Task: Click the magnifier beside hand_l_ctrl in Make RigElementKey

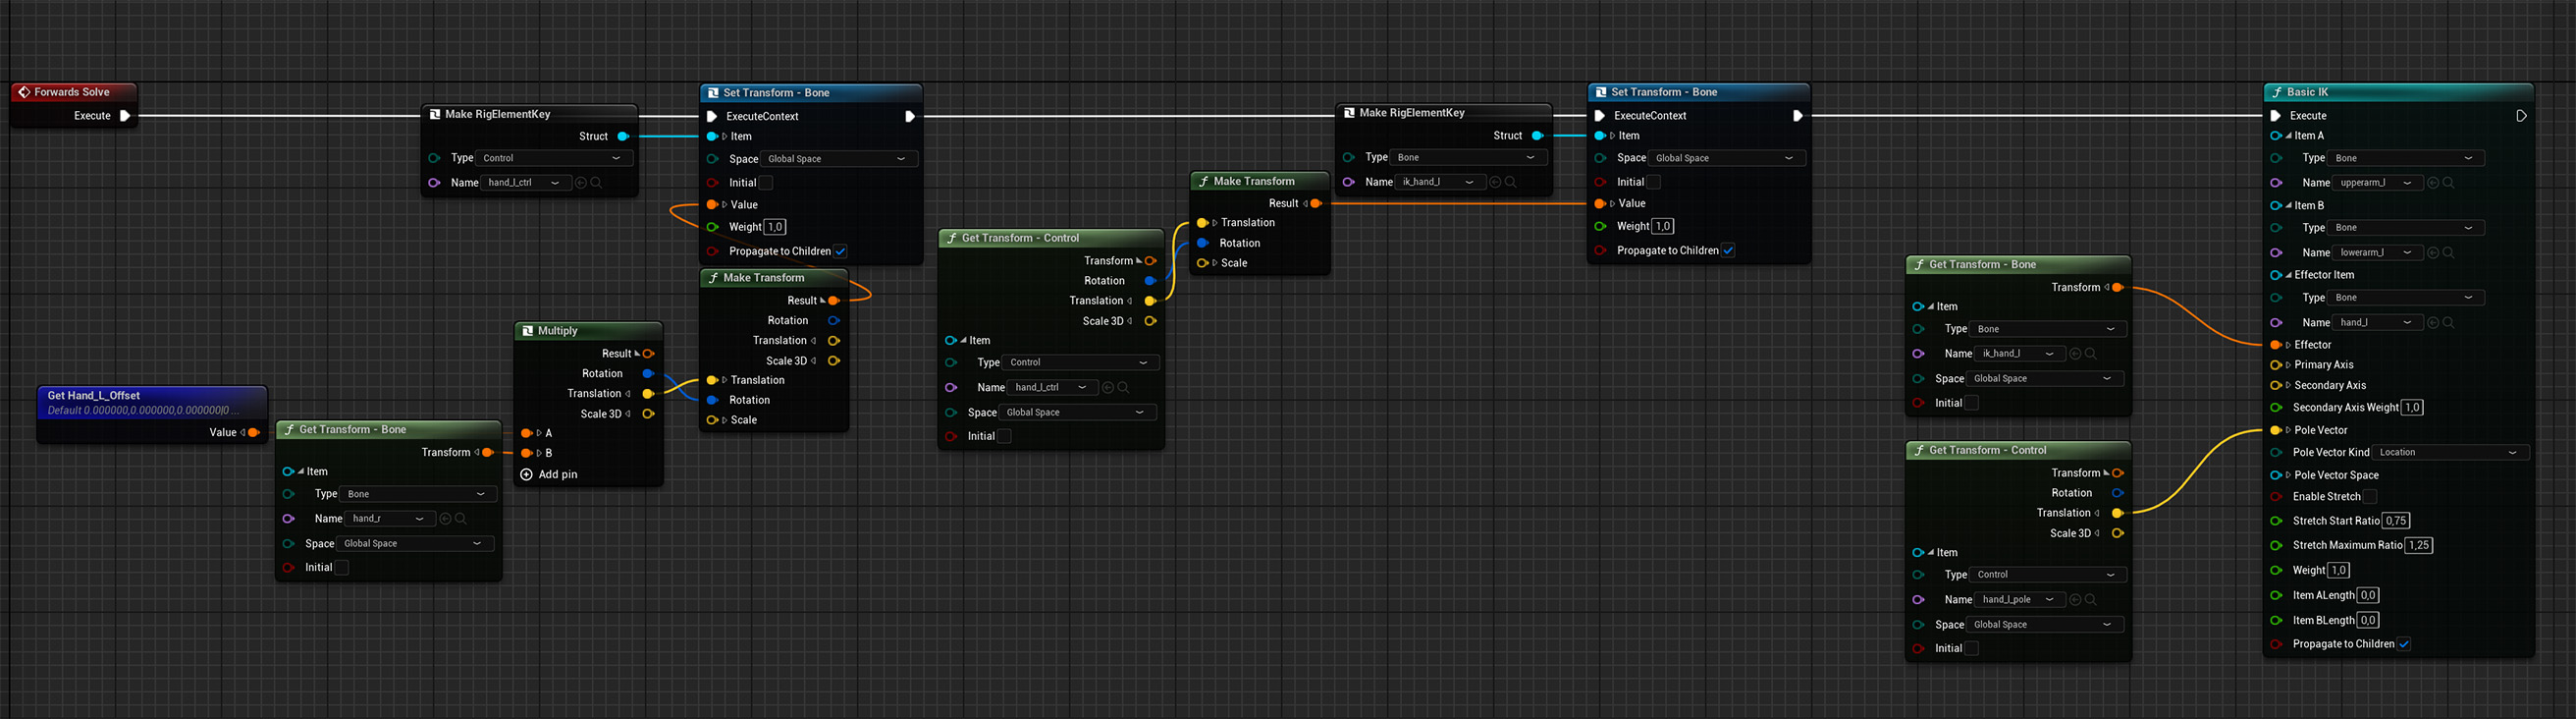Action: tap(597, 183)
